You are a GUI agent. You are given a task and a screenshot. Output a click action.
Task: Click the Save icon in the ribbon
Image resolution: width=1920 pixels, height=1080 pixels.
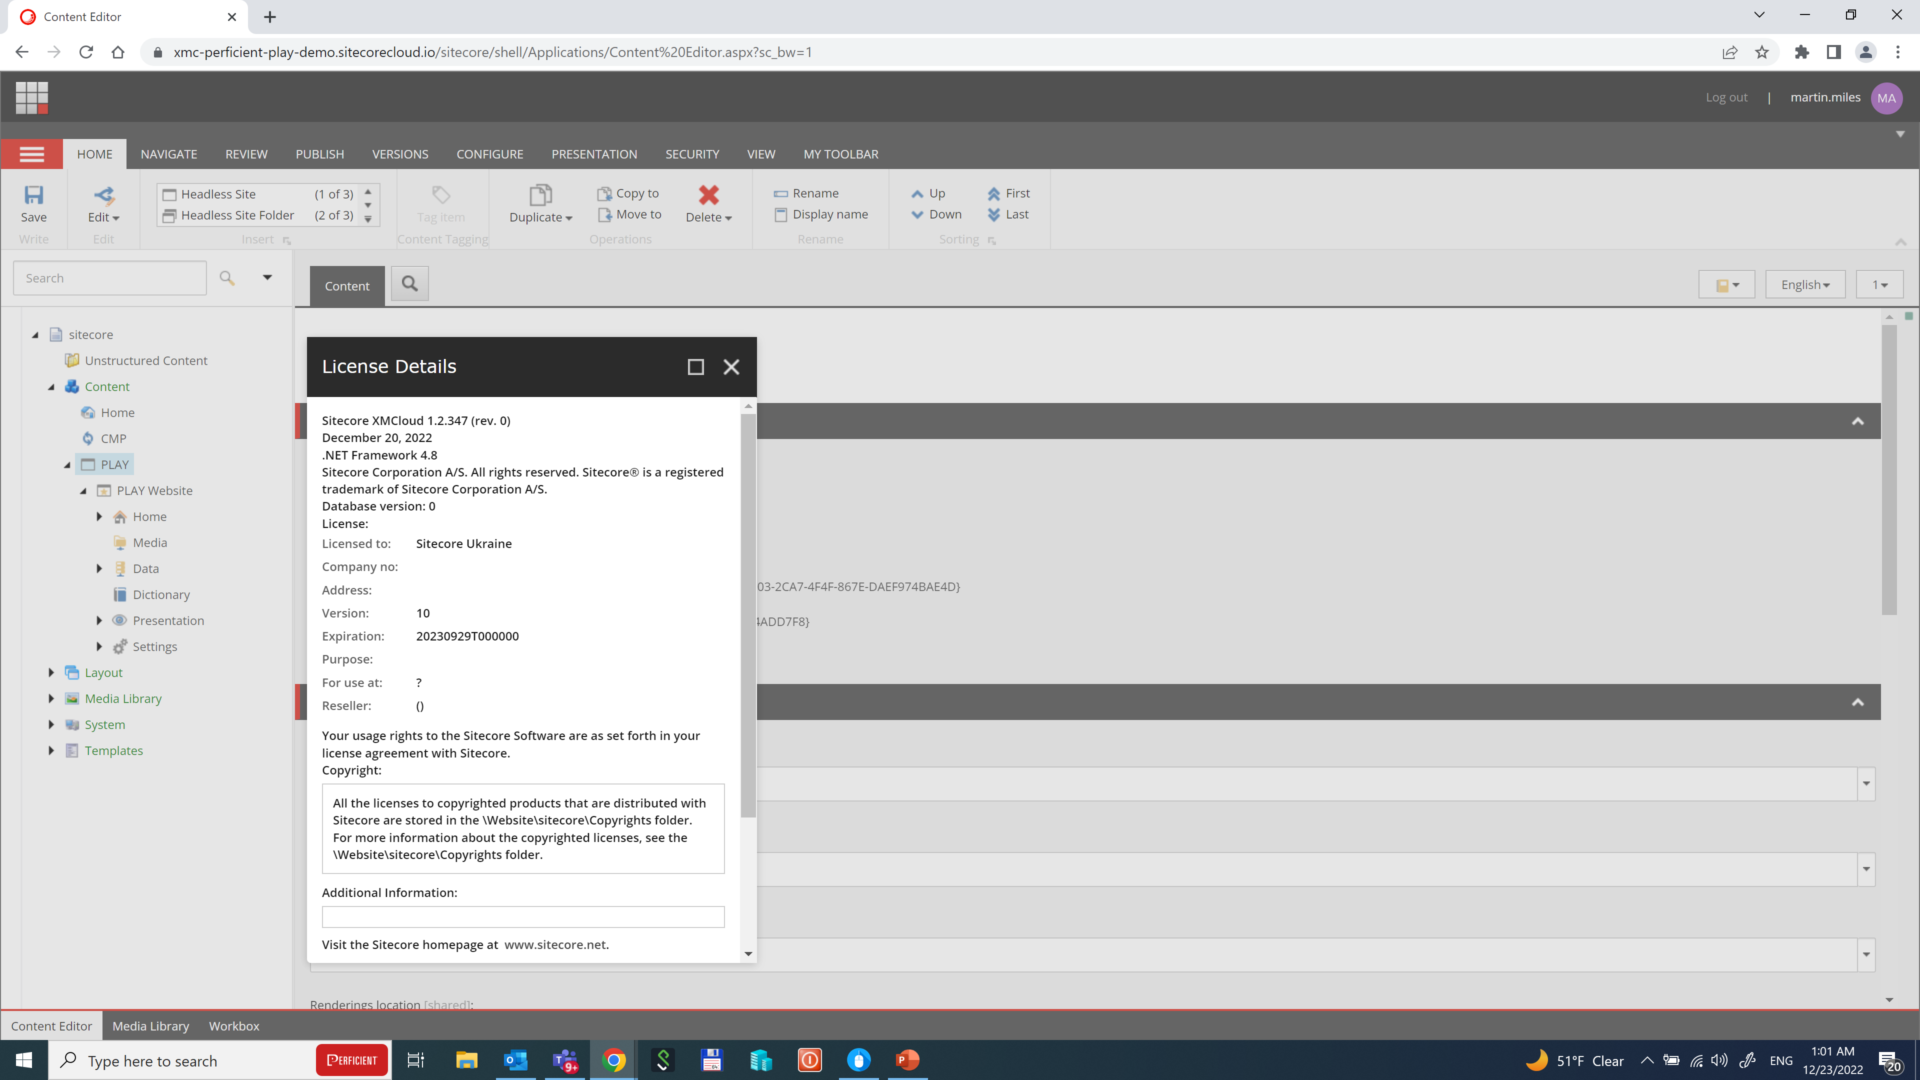[33, 196]
